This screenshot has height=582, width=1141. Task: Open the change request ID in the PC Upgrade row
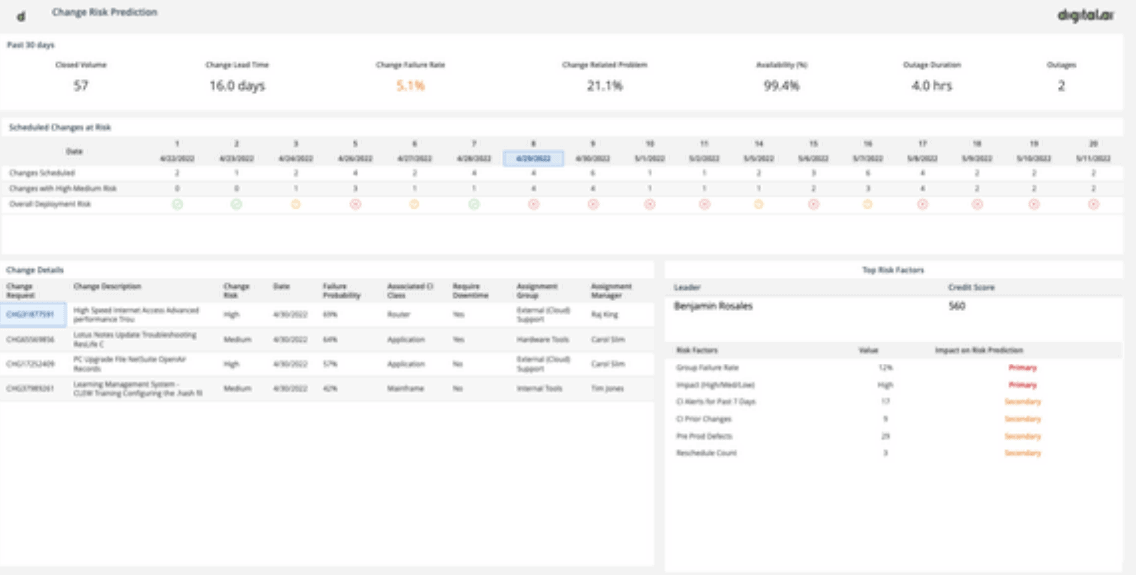[x=31, y=364]
